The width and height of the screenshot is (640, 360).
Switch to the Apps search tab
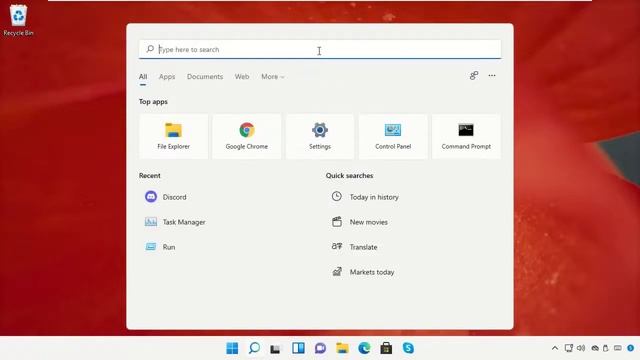[167, 77]
